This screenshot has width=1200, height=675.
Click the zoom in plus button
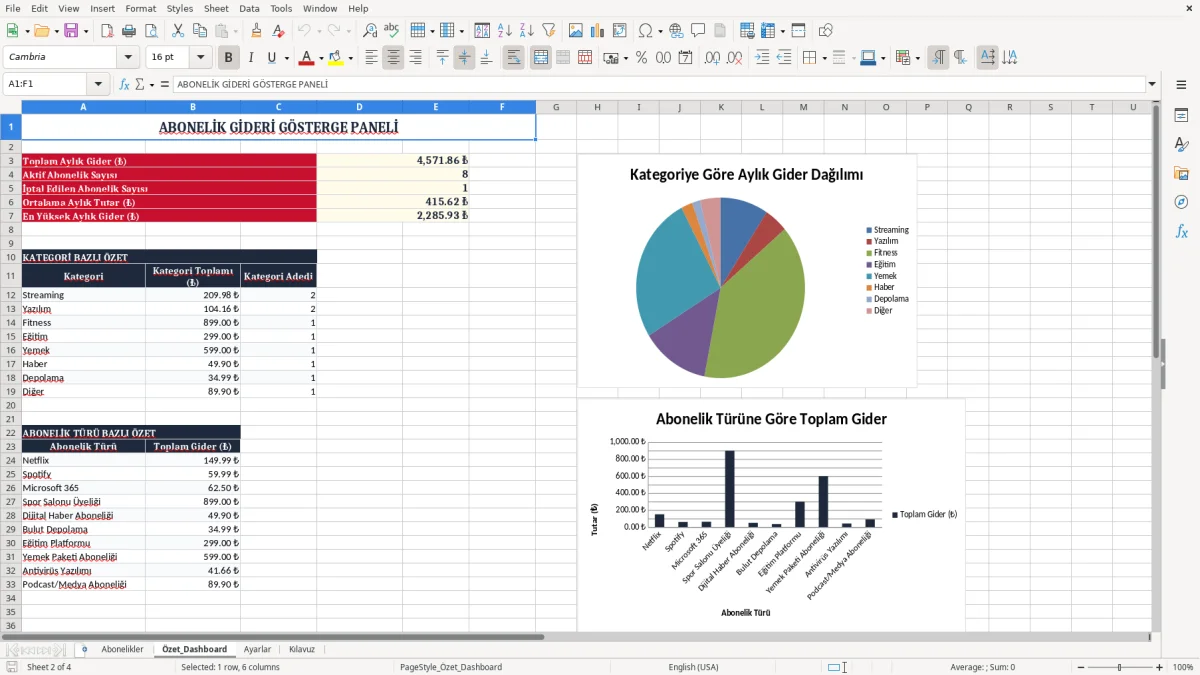(x=1160, y=667)
